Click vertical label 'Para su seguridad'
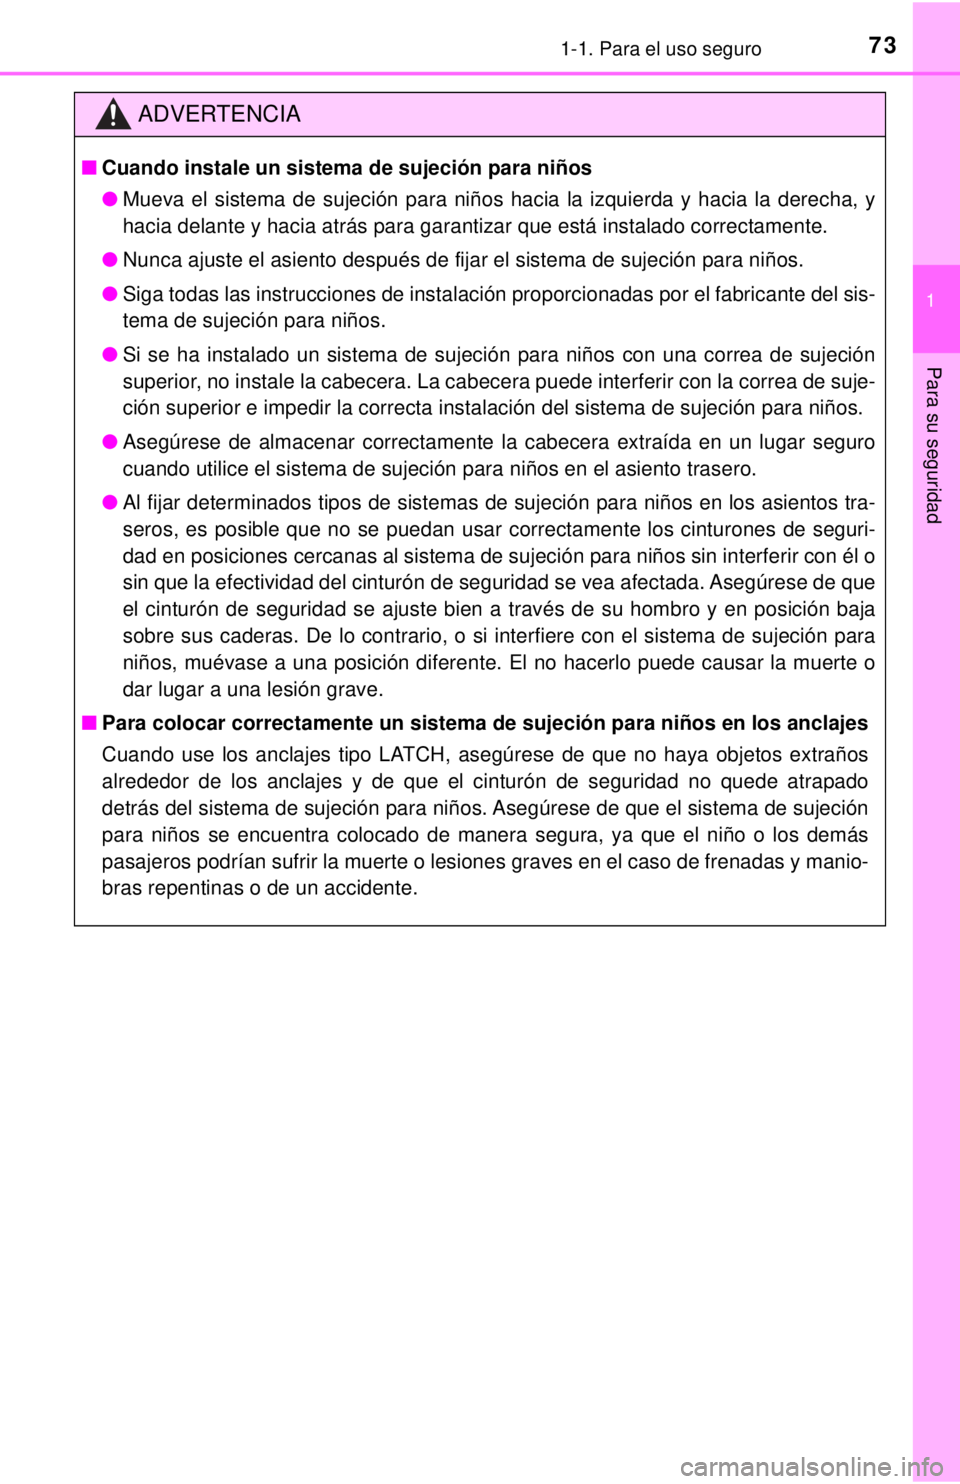The image size is (960, 1484). coord(932,445)
